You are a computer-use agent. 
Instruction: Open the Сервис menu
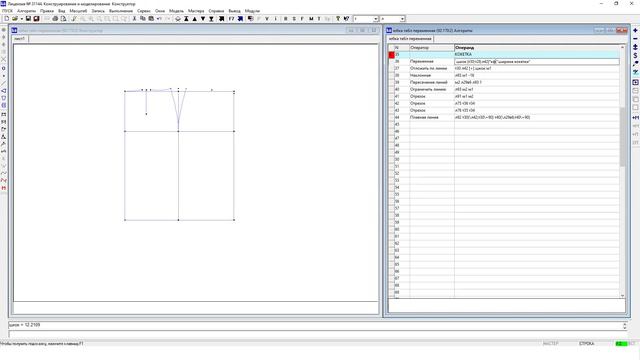(144, 11)
